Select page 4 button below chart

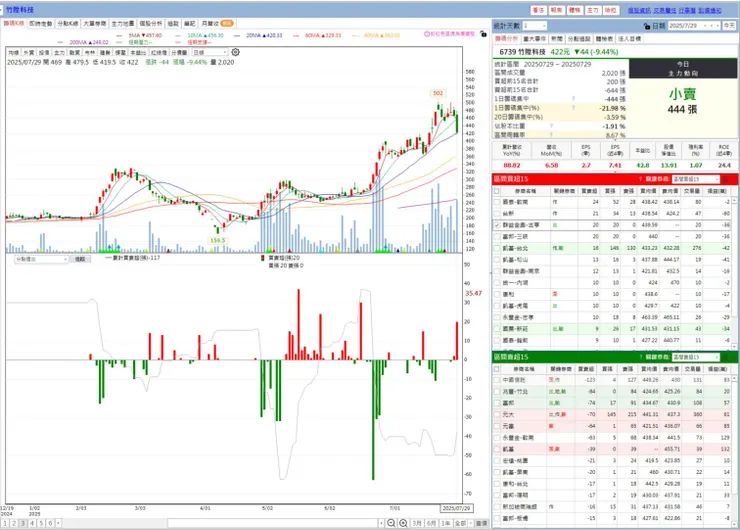point(32,523)
